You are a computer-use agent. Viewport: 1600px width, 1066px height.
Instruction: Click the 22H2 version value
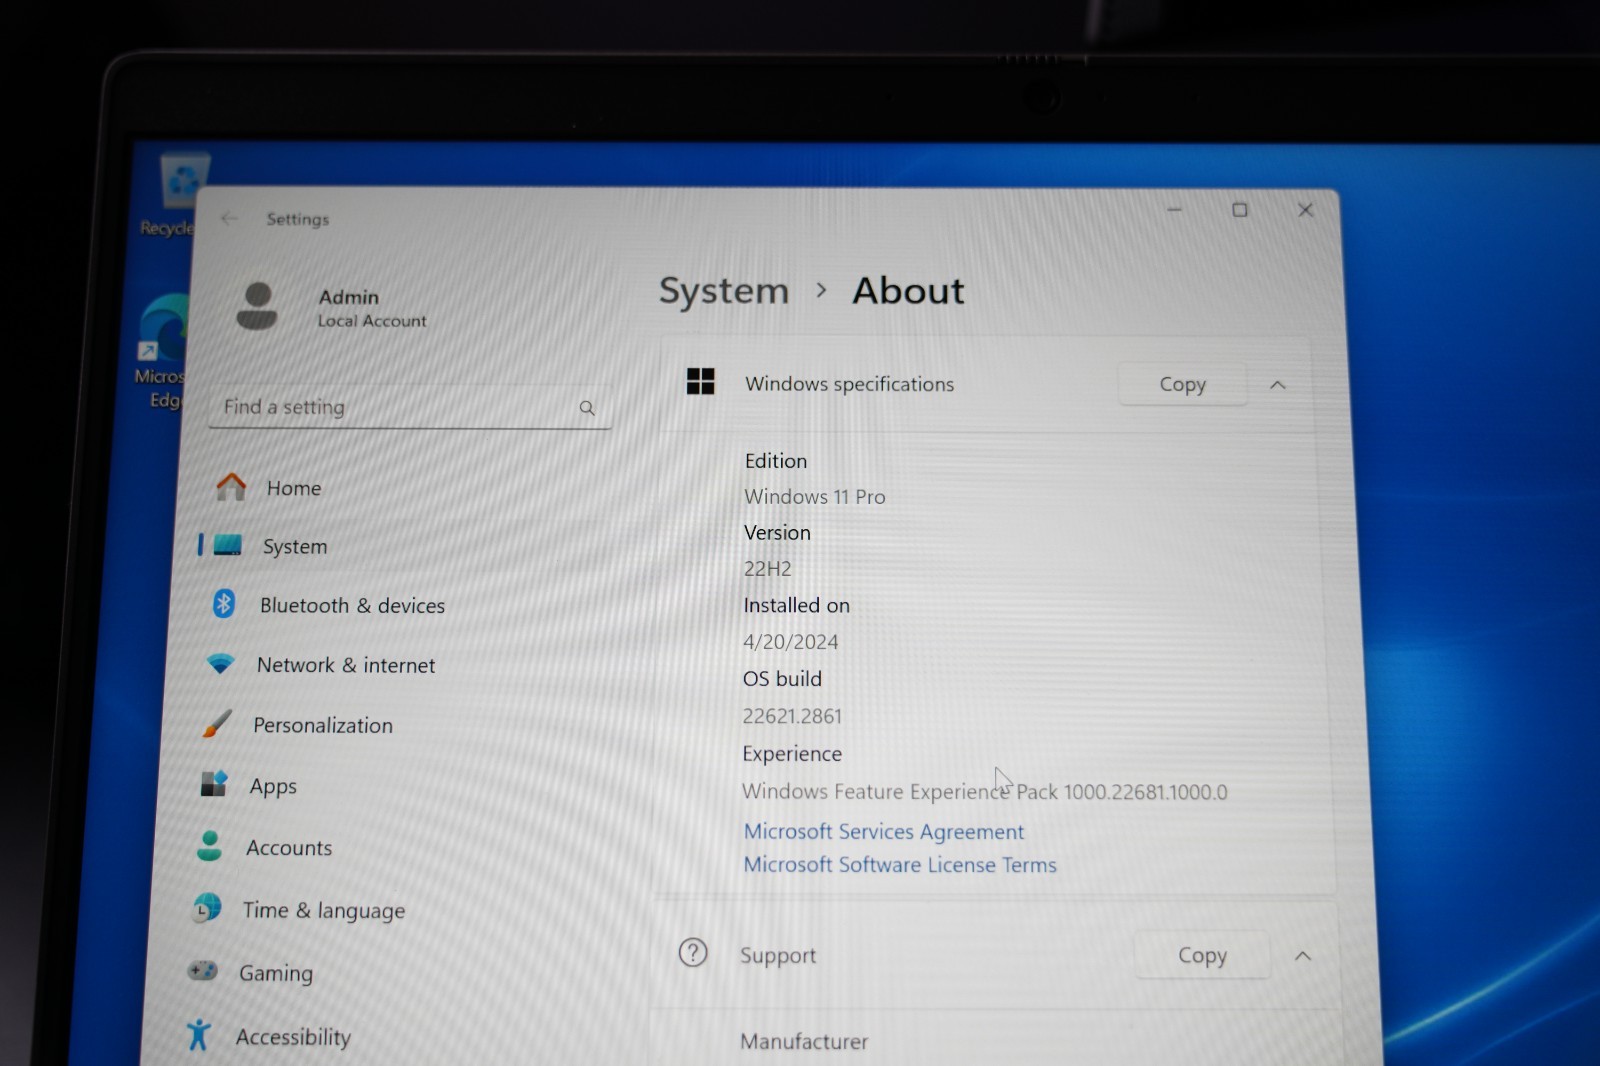(x=767, y=569)
